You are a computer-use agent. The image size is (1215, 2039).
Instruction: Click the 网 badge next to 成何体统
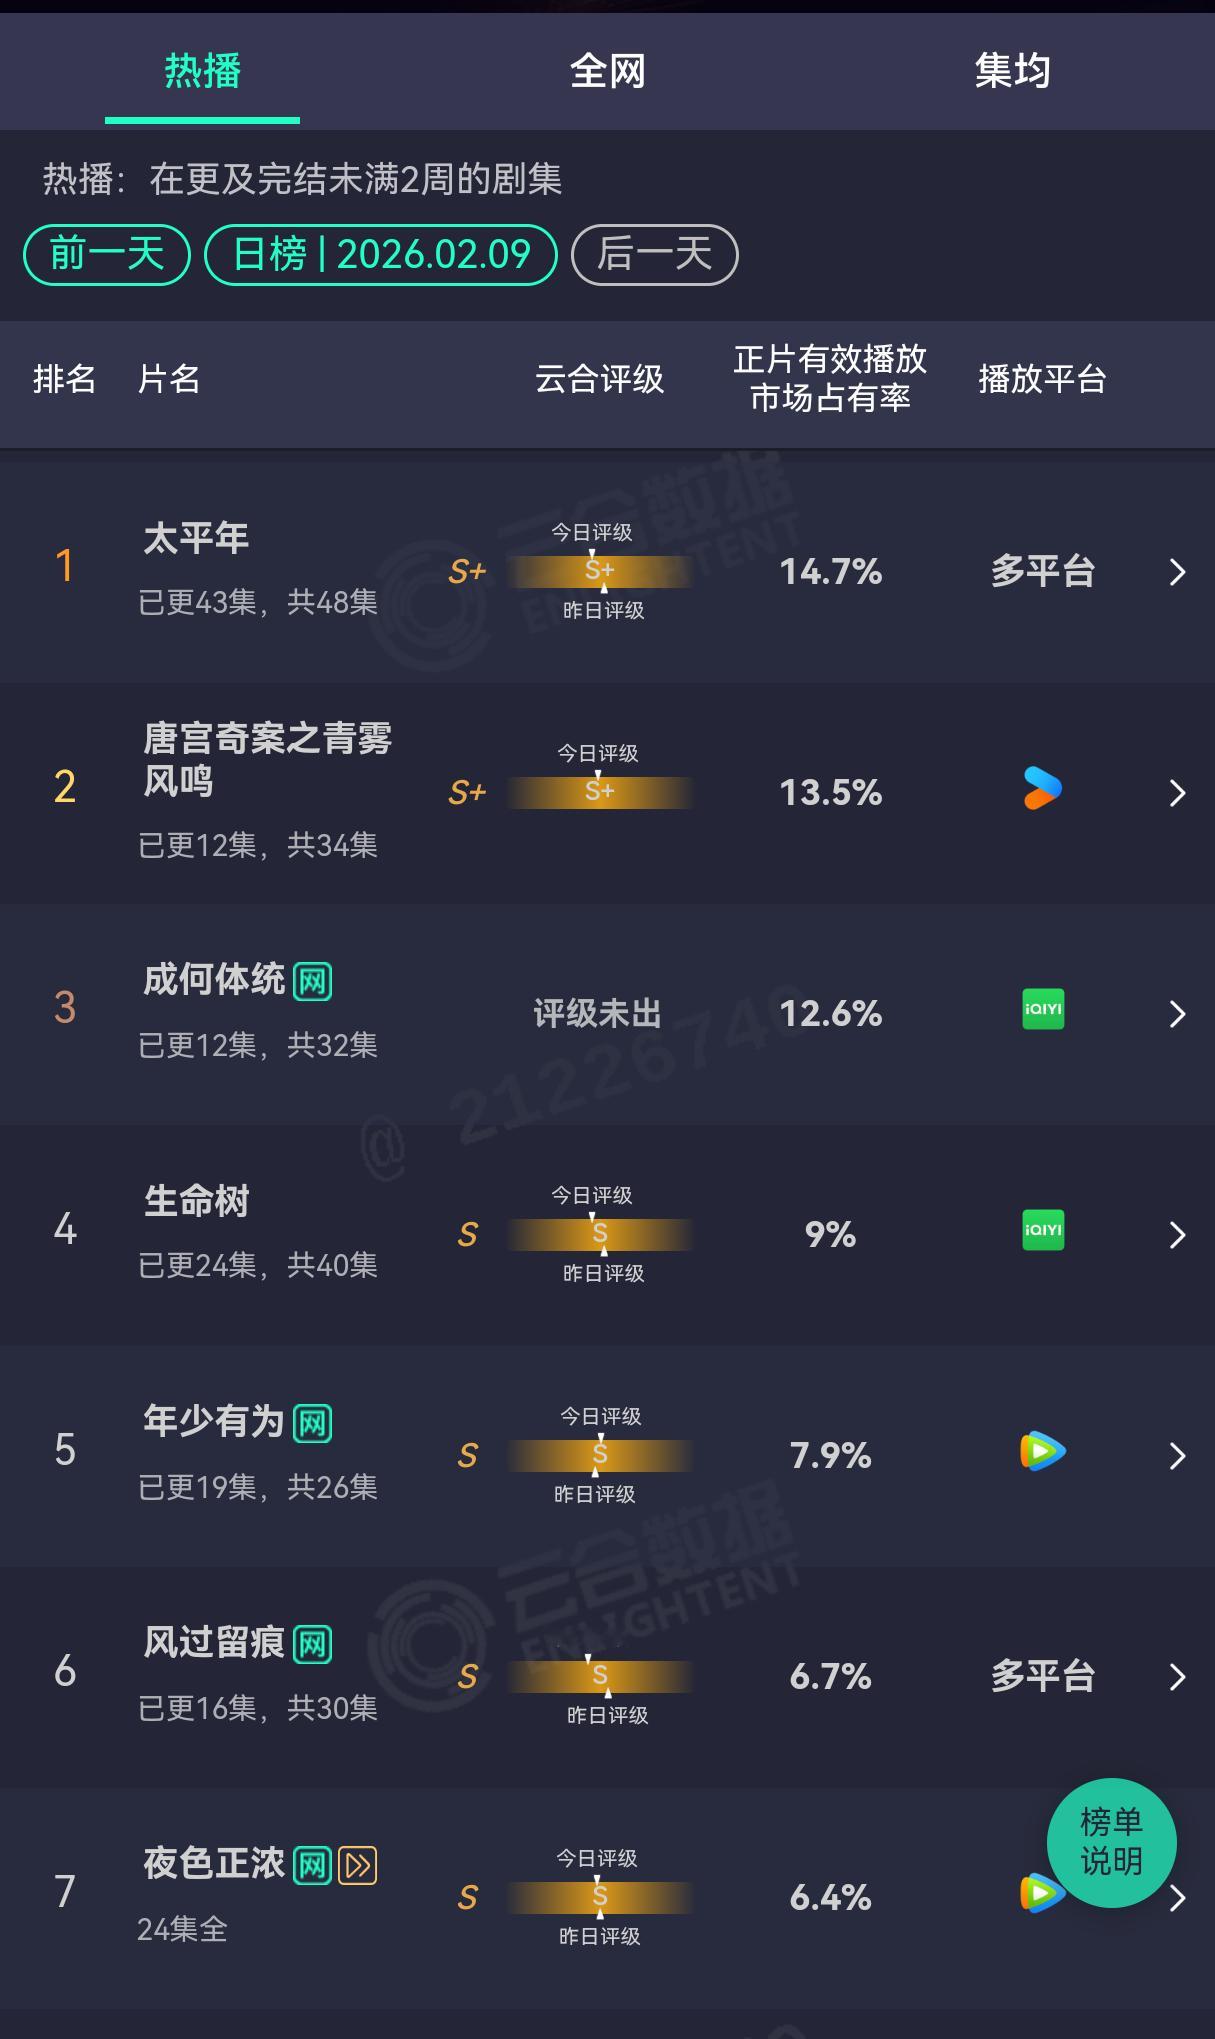pyautogui.click(x=311, y=982)
